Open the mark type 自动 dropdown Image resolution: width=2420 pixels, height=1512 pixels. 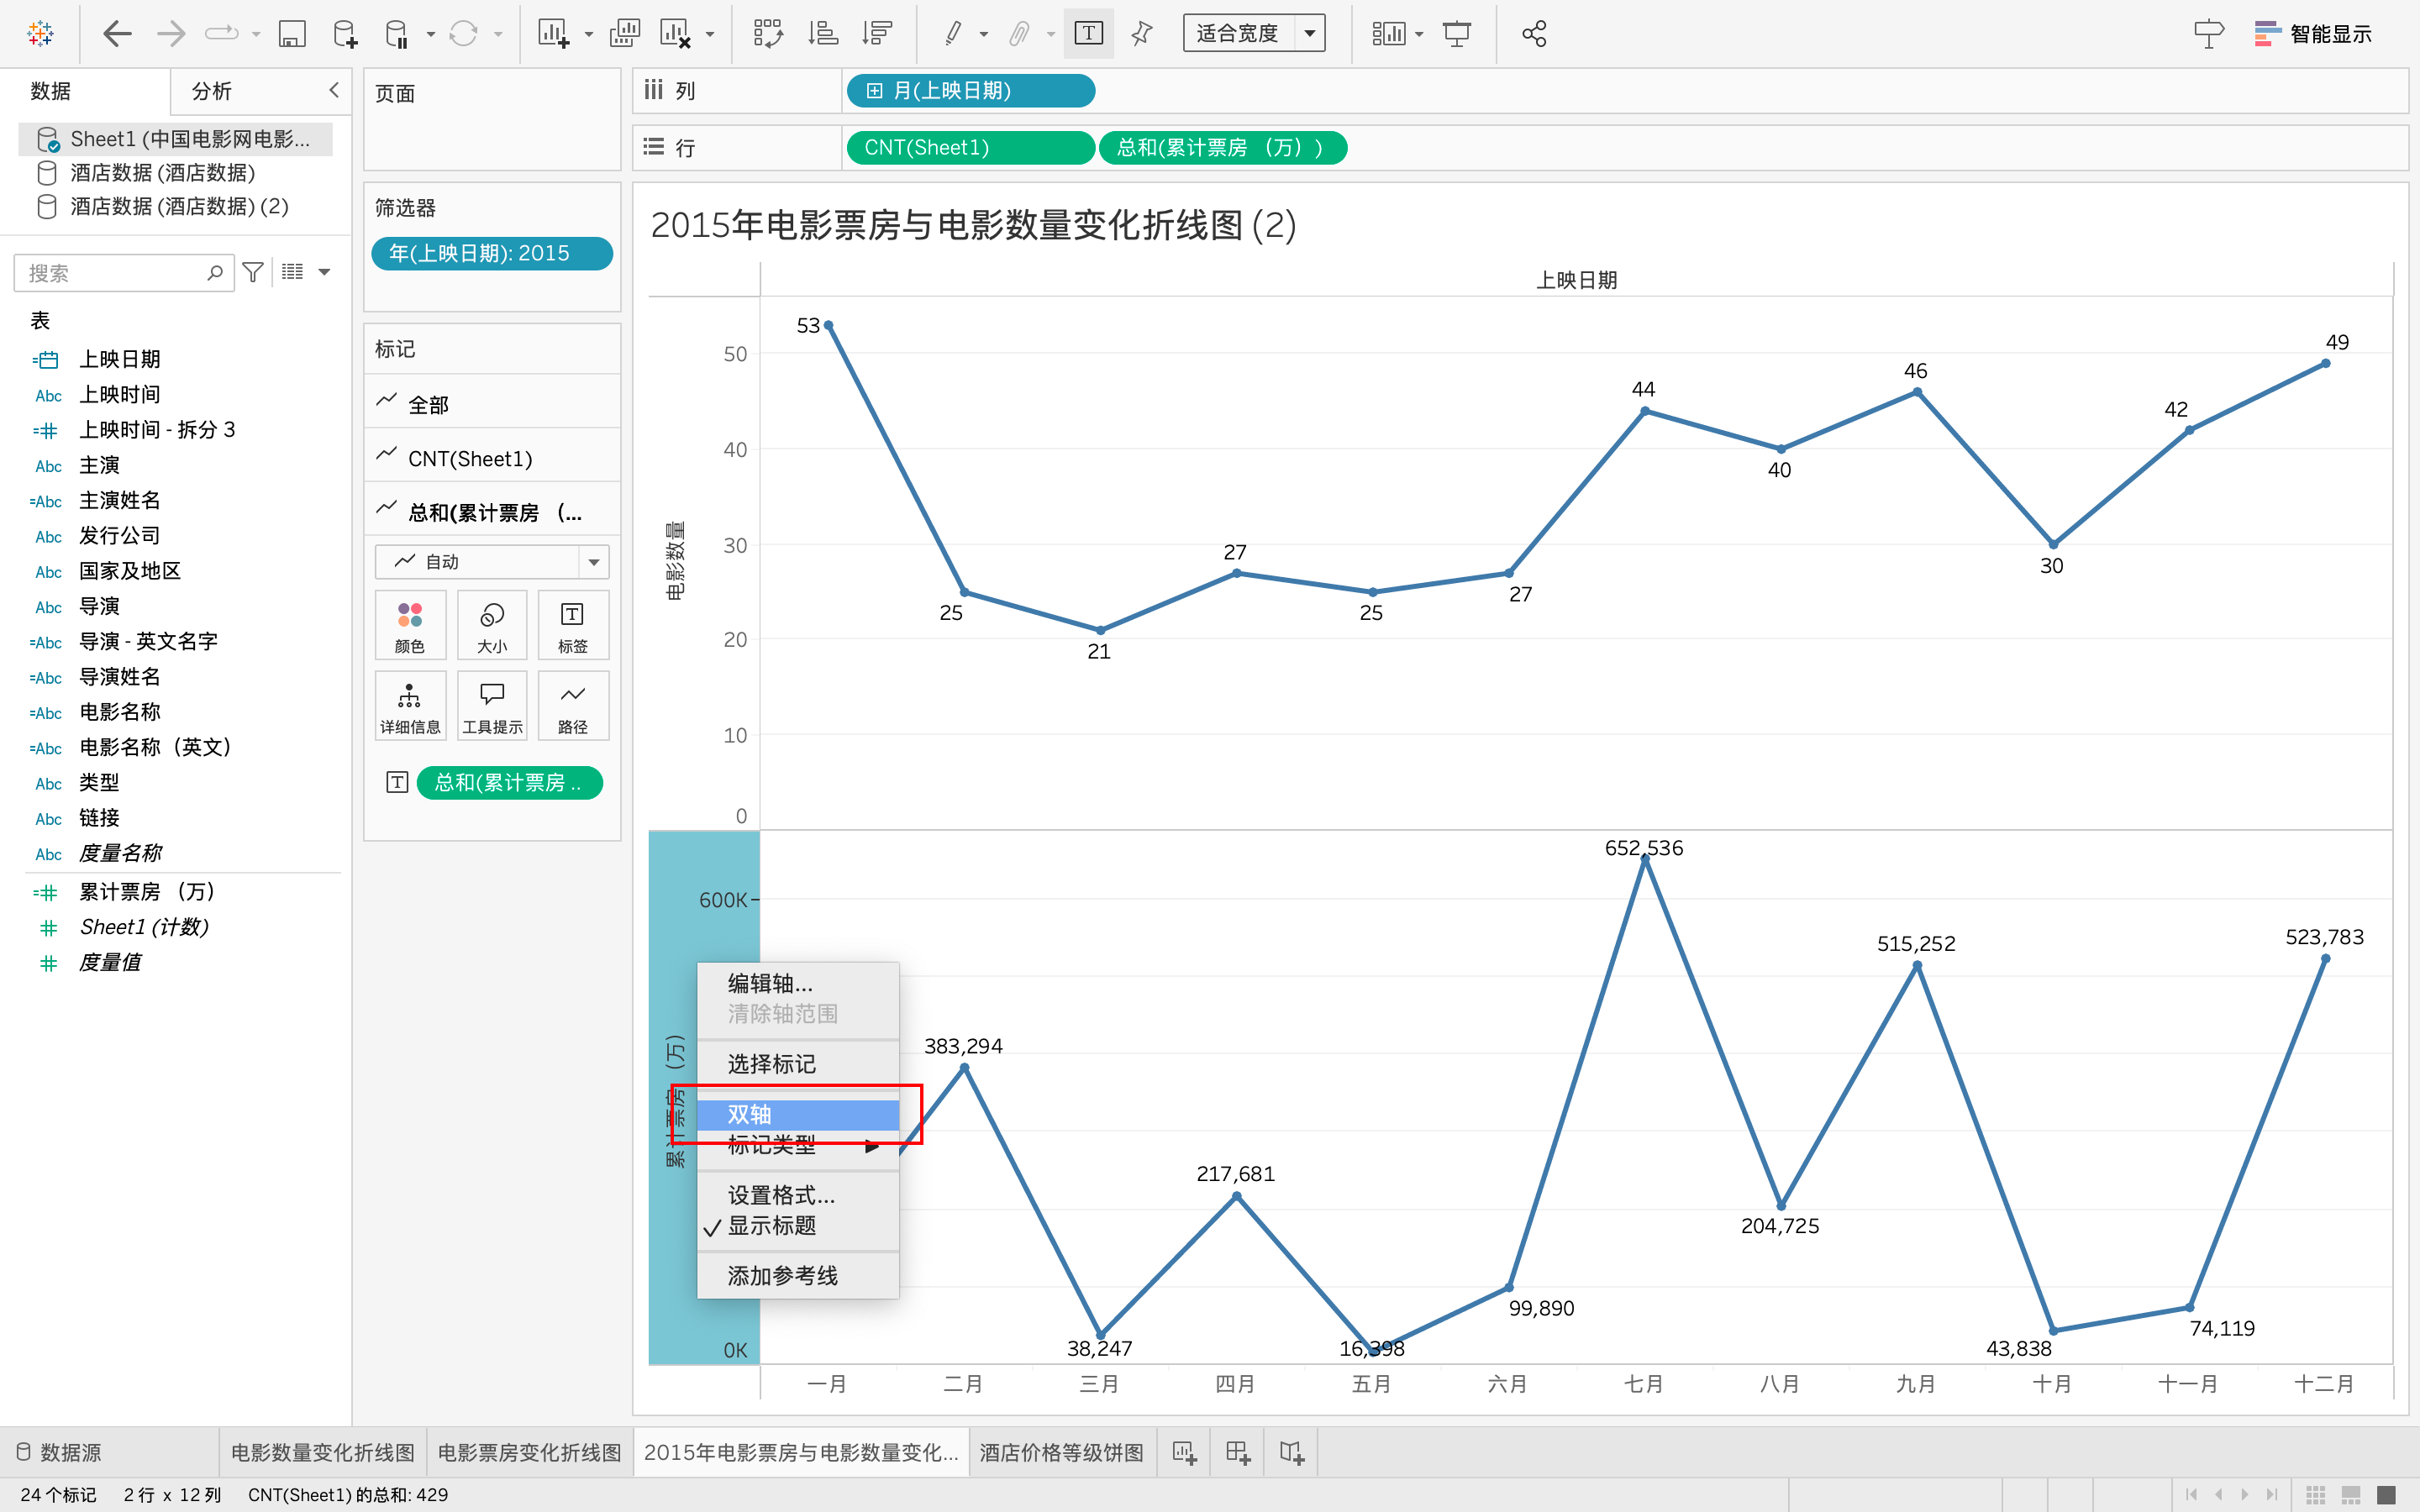coord(492,562)
